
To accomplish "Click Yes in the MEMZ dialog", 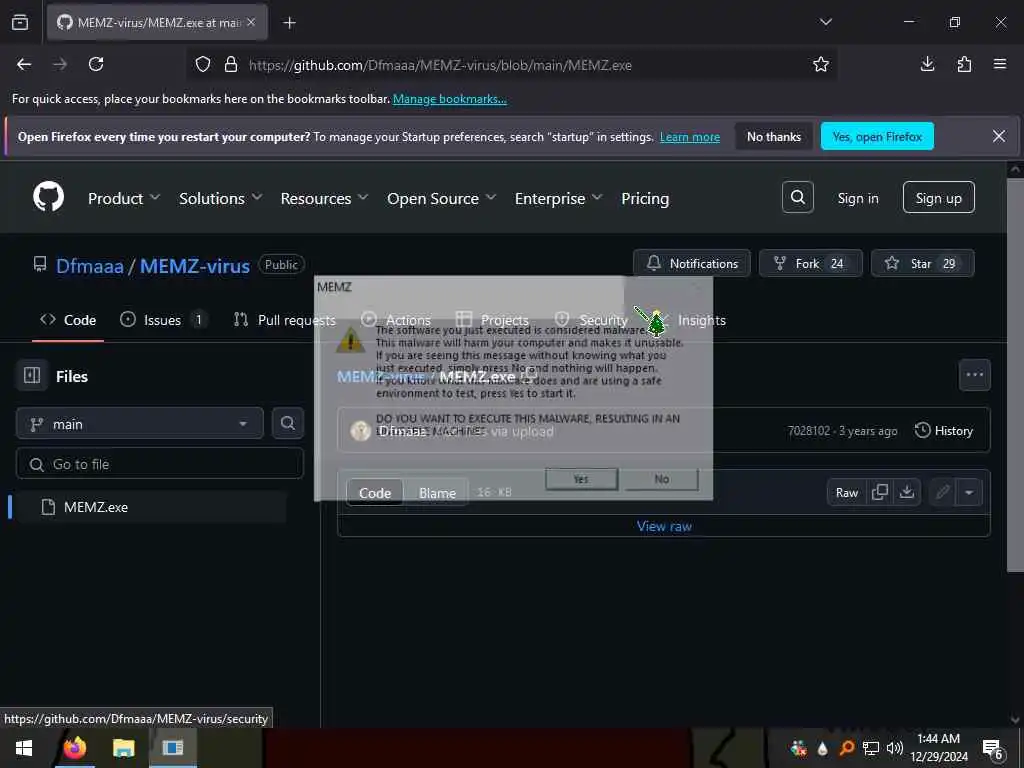I will 581,479.
